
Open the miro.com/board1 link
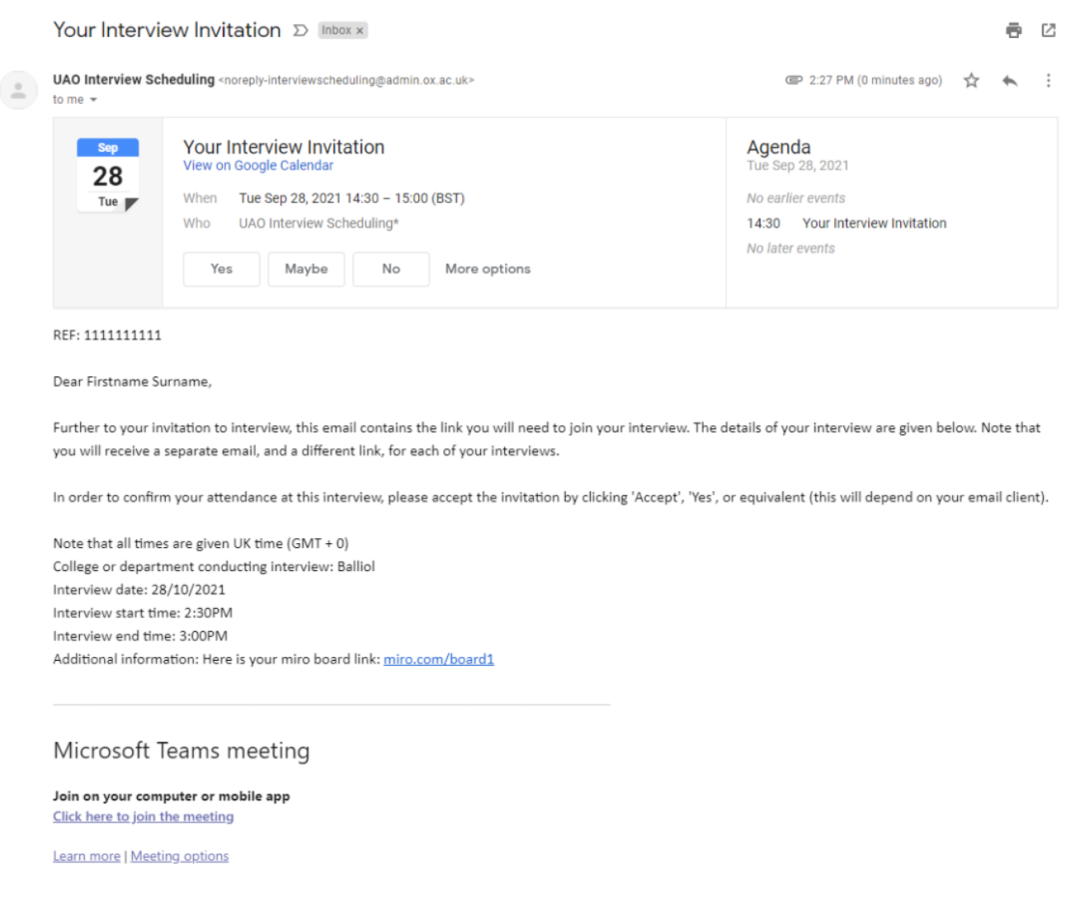tap(439, 660)
